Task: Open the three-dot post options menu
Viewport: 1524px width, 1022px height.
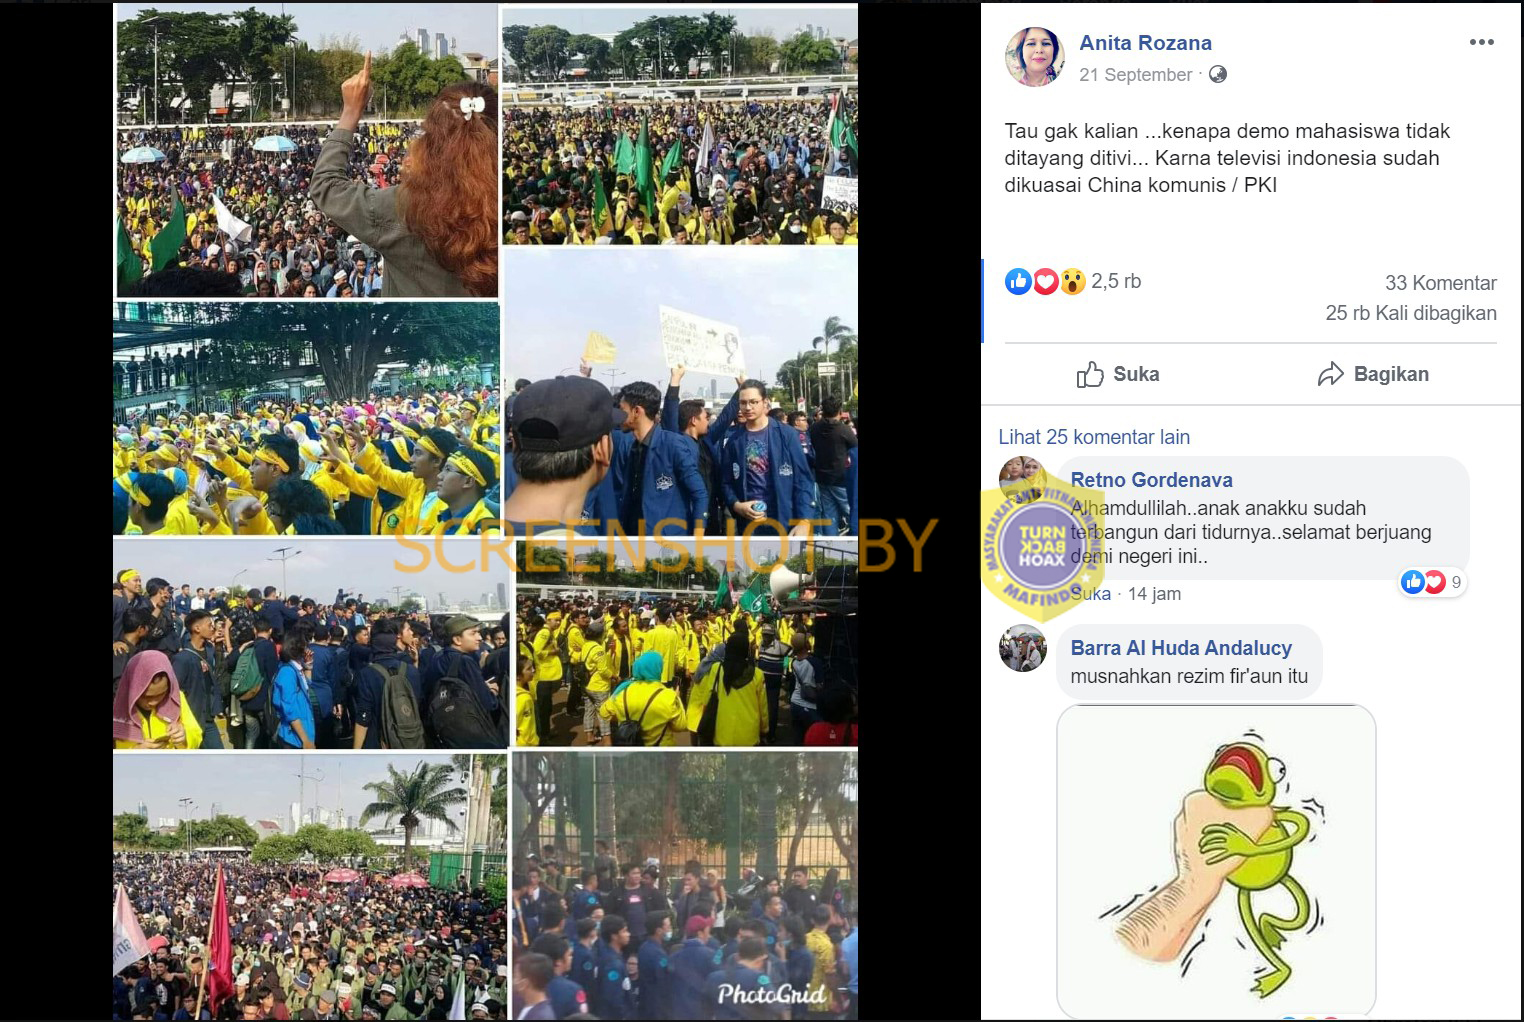Action: 1481,42
